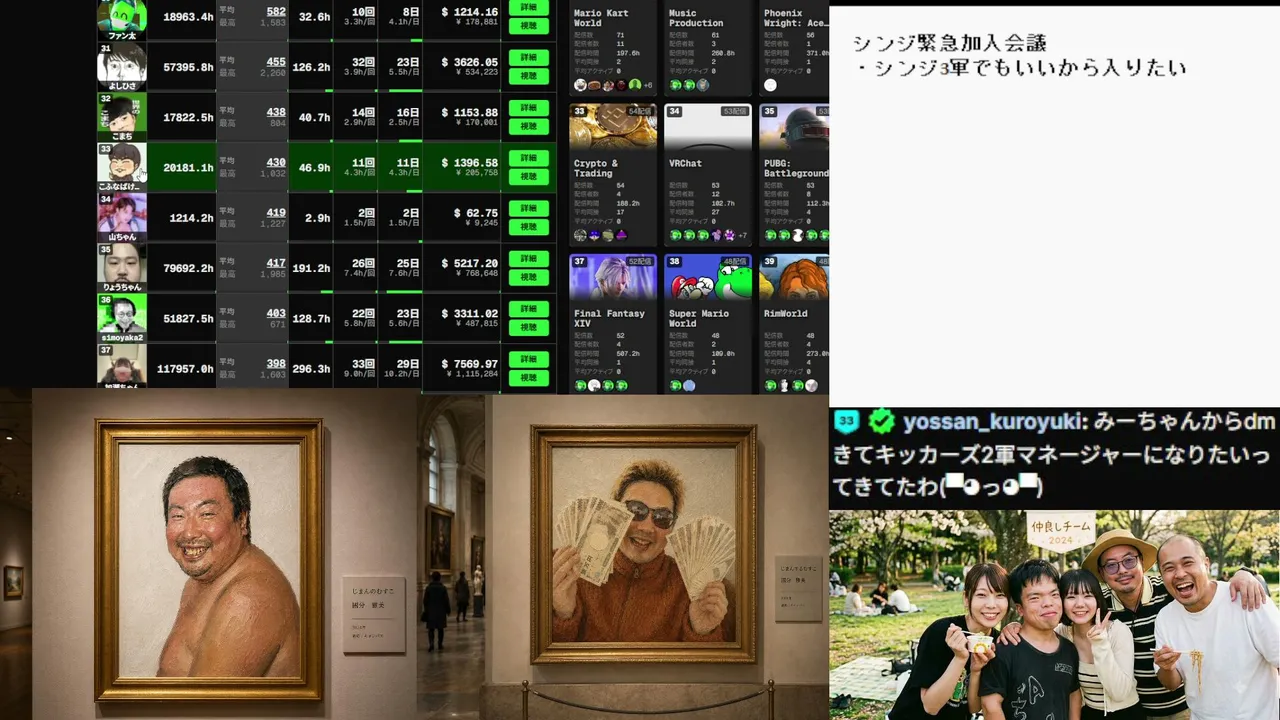
Task: Click the underlined average viewers 398
Action: point(276,363)
